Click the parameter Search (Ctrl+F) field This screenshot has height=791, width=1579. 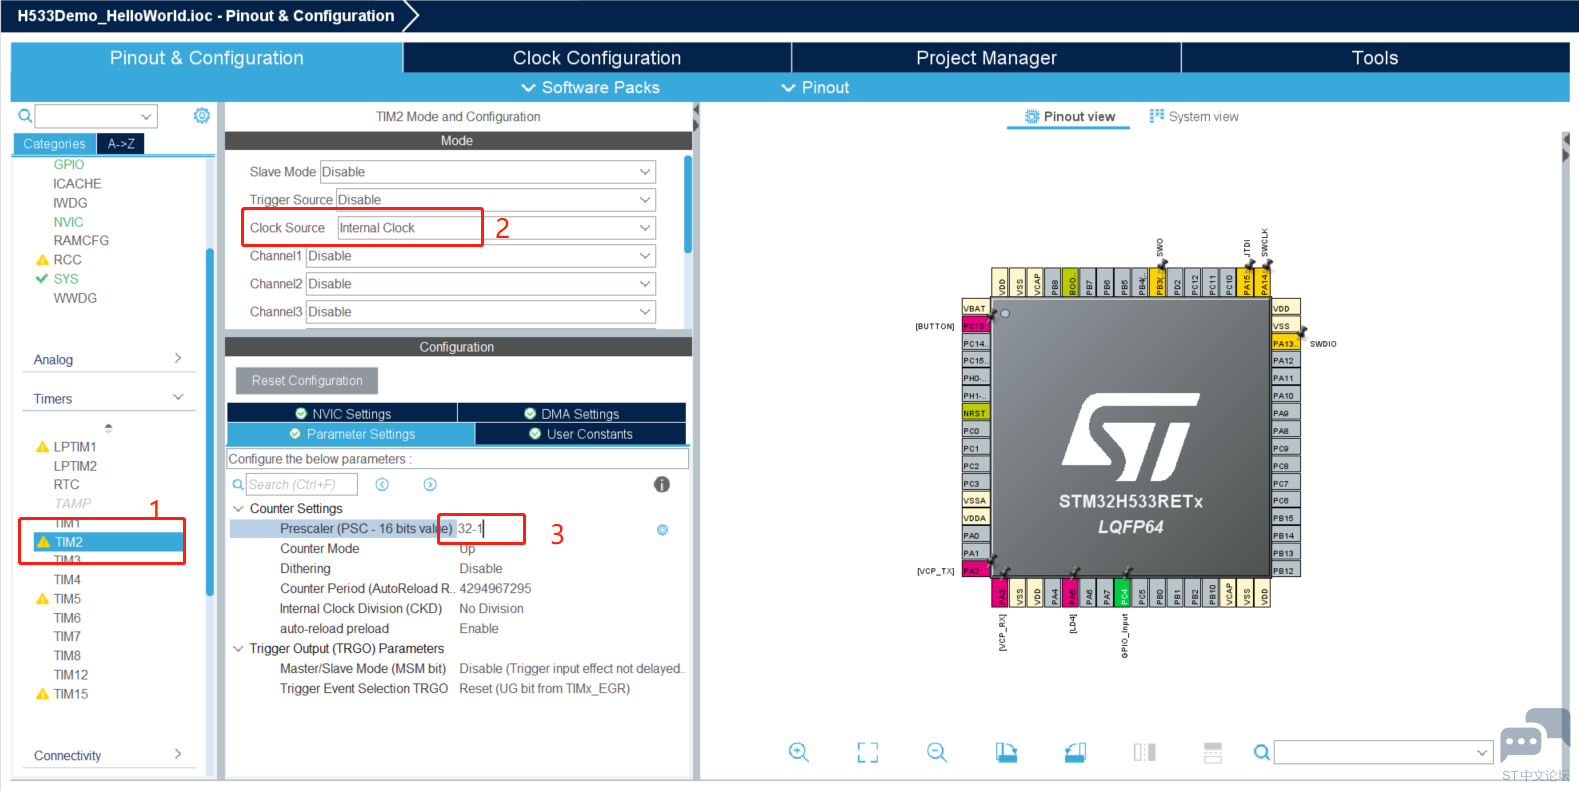point(302,485)
